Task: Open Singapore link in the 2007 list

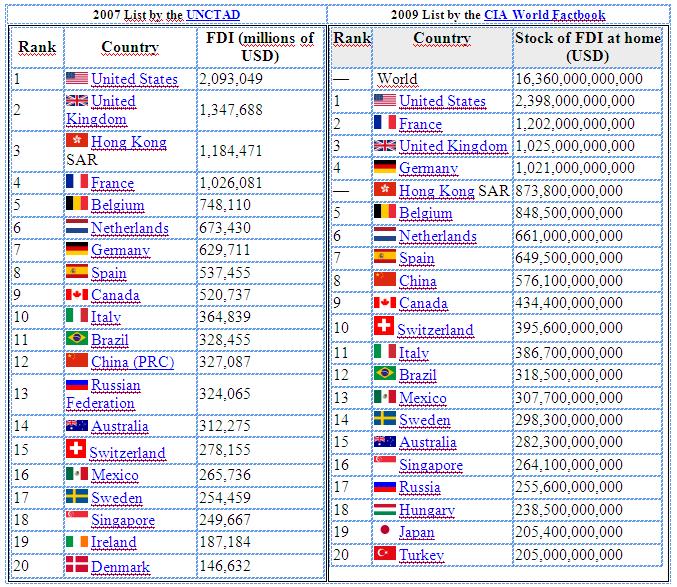Action: [x=123, y=521]
